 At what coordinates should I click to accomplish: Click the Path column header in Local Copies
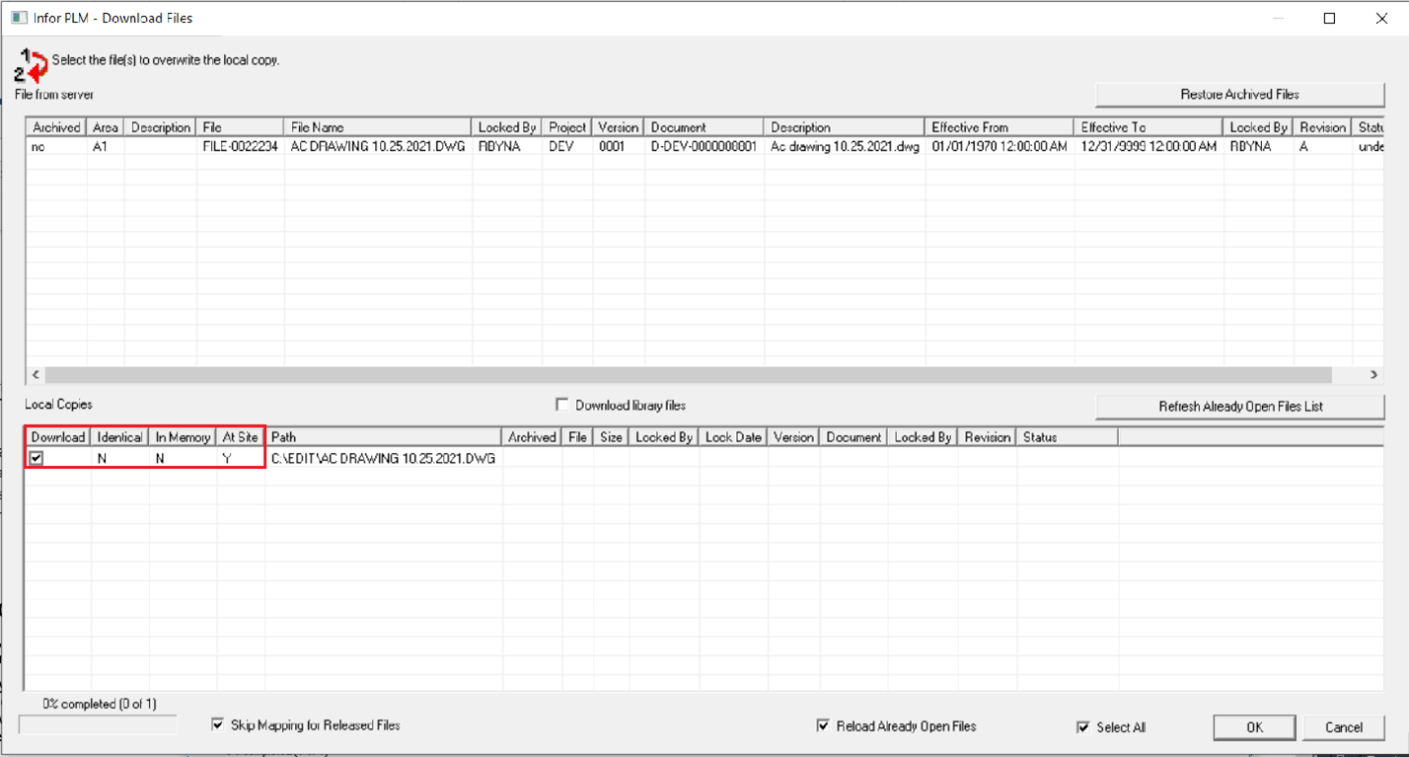pos(383,437)
